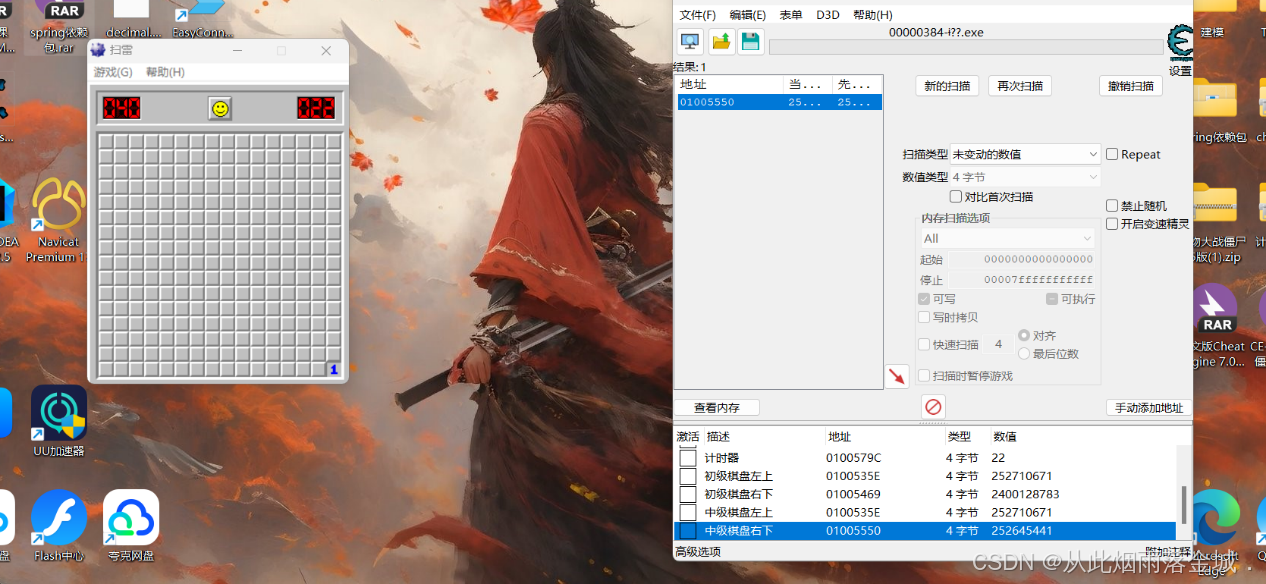Toggle the Repeat checkbox

pyautogui.click(x=1112, y=154)
